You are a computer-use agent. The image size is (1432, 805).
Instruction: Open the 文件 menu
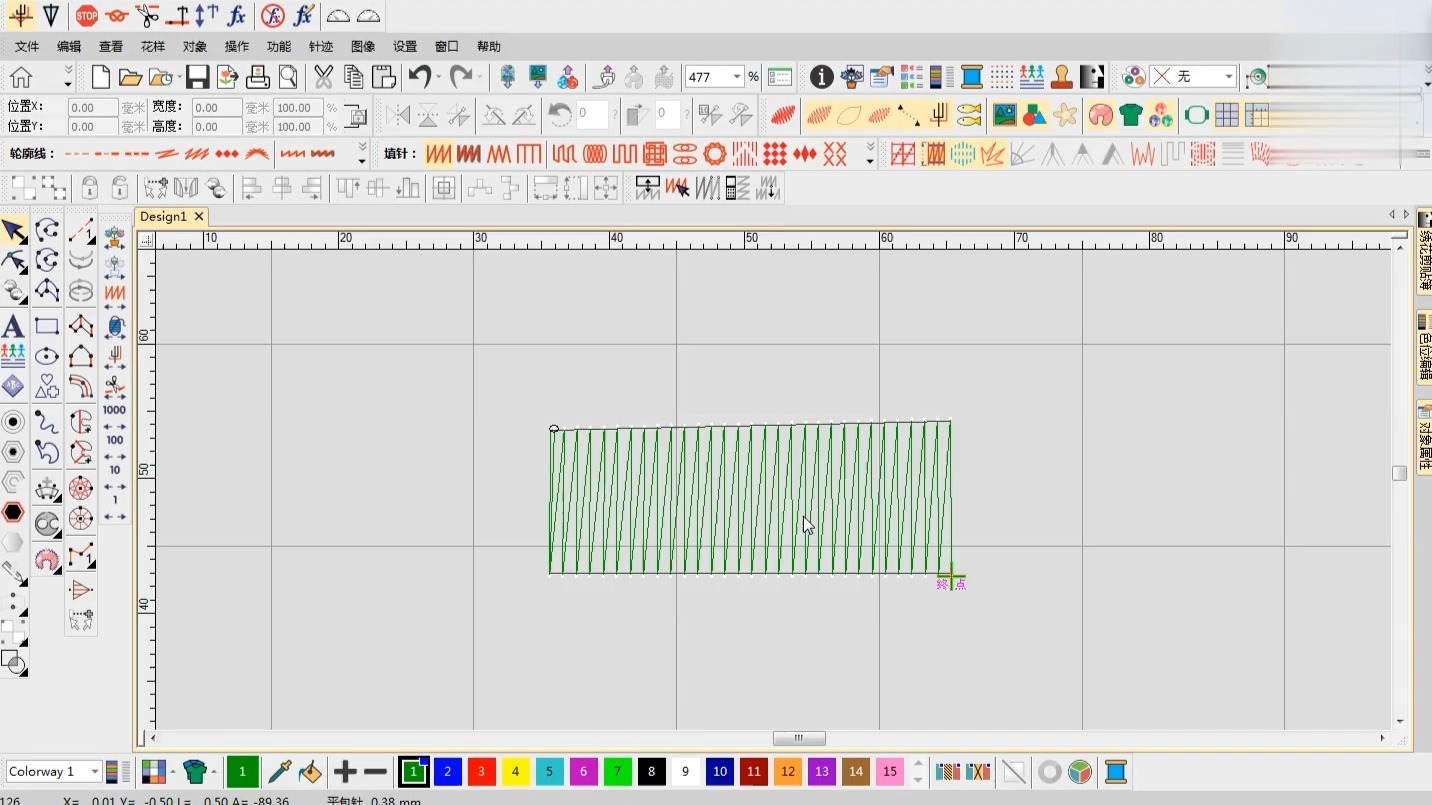pyautogui.click(x=27, y=47)
